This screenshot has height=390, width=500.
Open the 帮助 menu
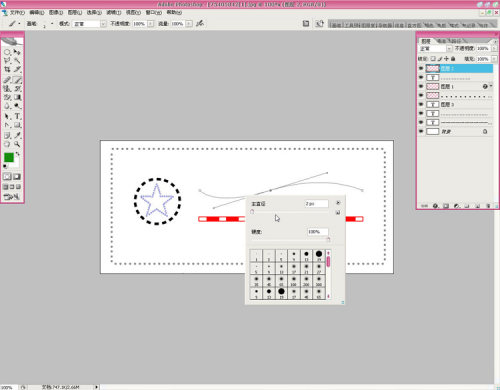[174, 12]
